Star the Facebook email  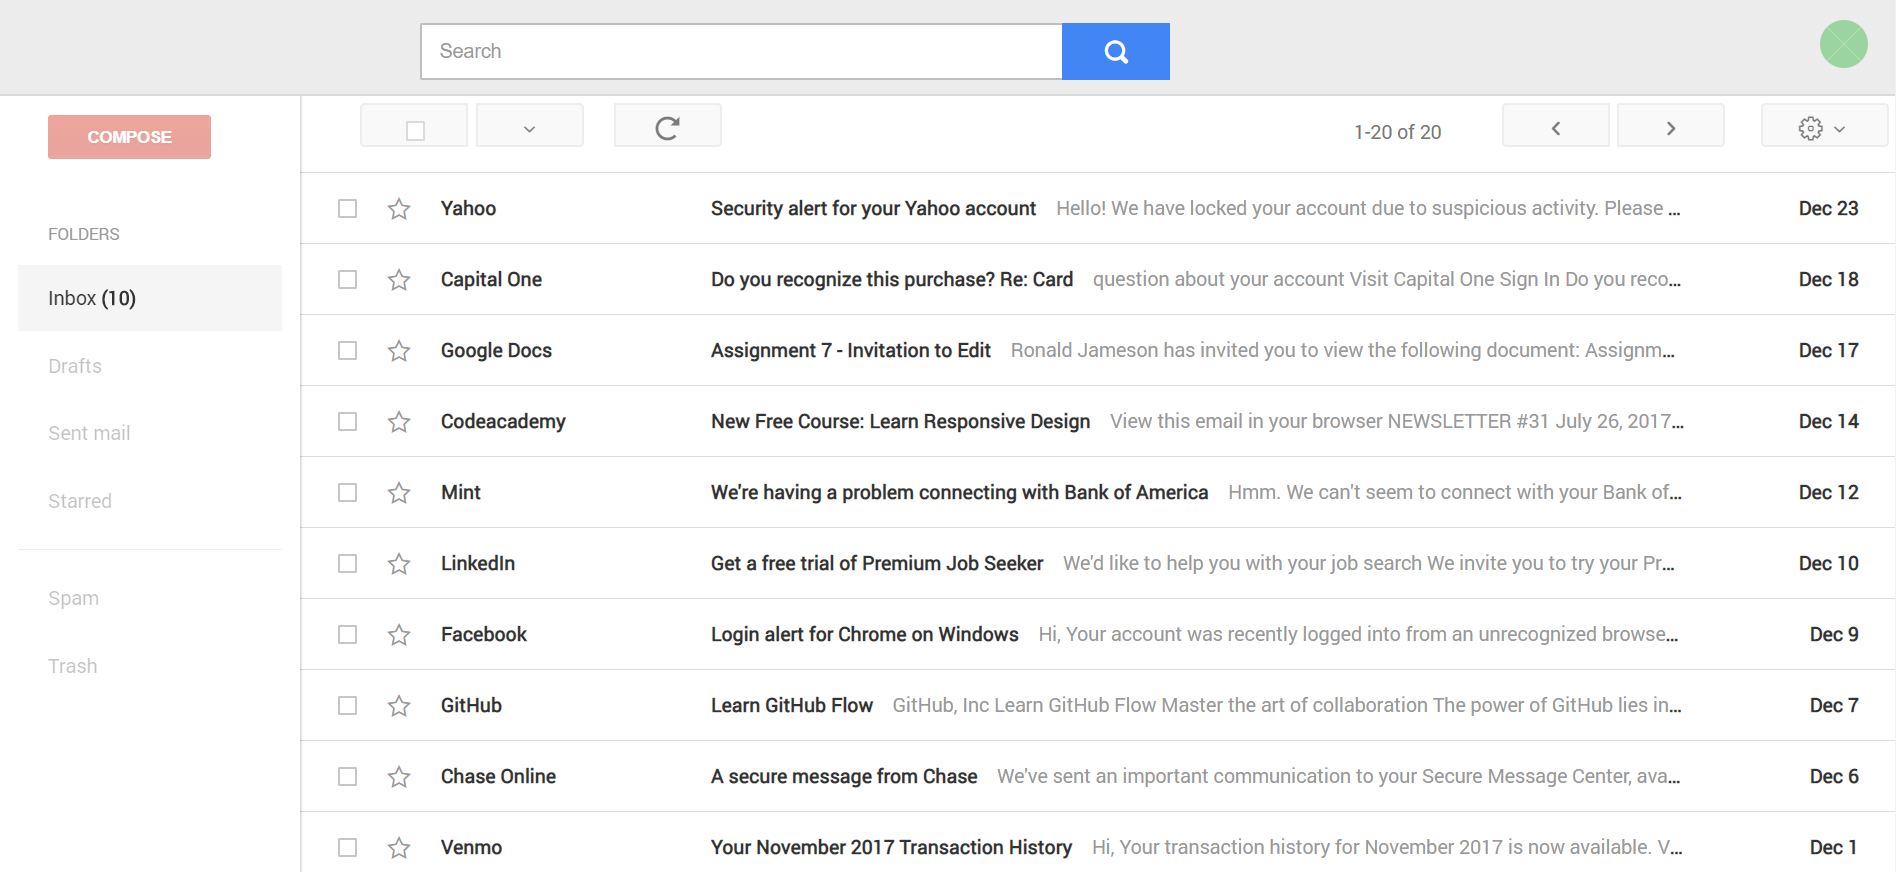click(x=399, y=634)
